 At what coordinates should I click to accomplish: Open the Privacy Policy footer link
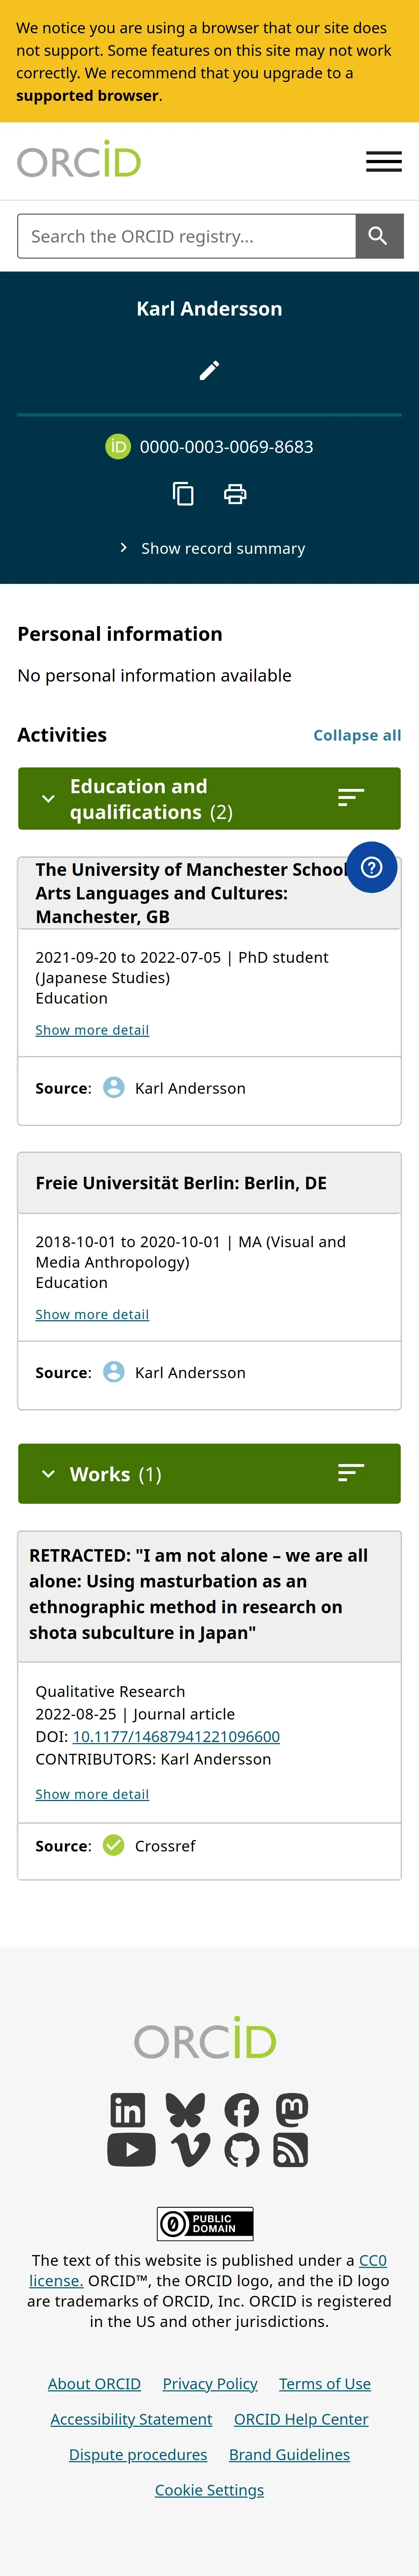point(210,2384)
